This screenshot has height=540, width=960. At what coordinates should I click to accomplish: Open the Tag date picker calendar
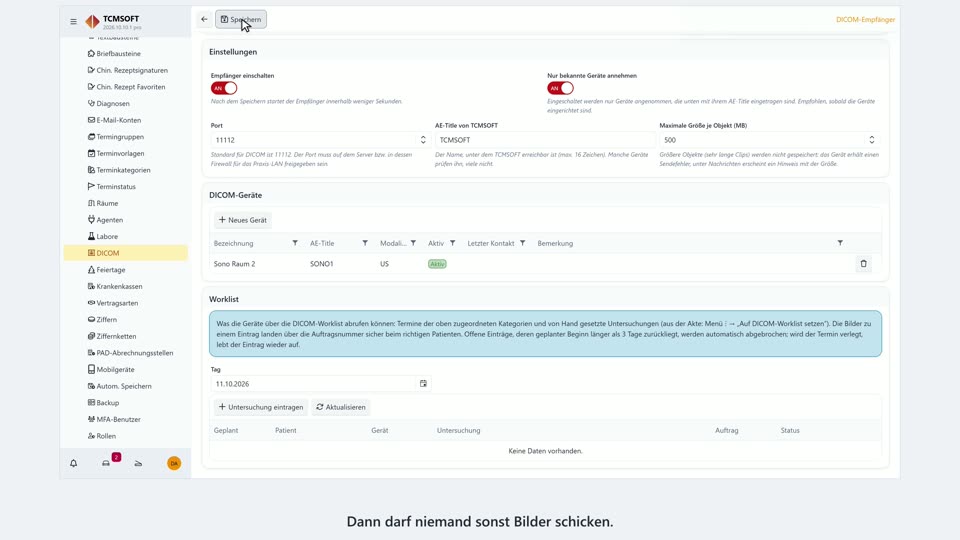[423, 384]
